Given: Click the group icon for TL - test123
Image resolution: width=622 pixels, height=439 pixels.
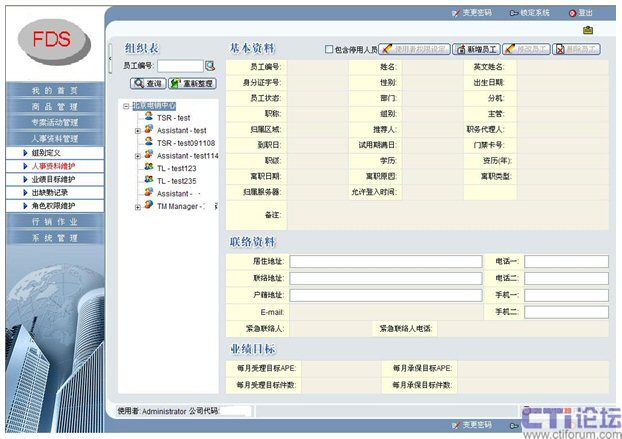Looking at the screenshot, I should click(148, 168).
